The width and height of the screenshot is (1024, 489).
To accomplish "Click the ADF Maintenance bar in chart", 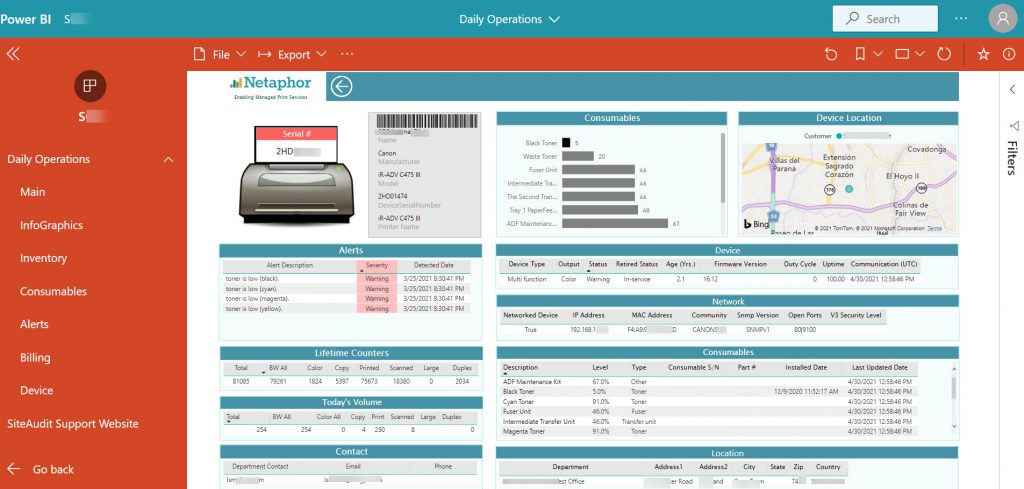I will (x=615, y=223).
